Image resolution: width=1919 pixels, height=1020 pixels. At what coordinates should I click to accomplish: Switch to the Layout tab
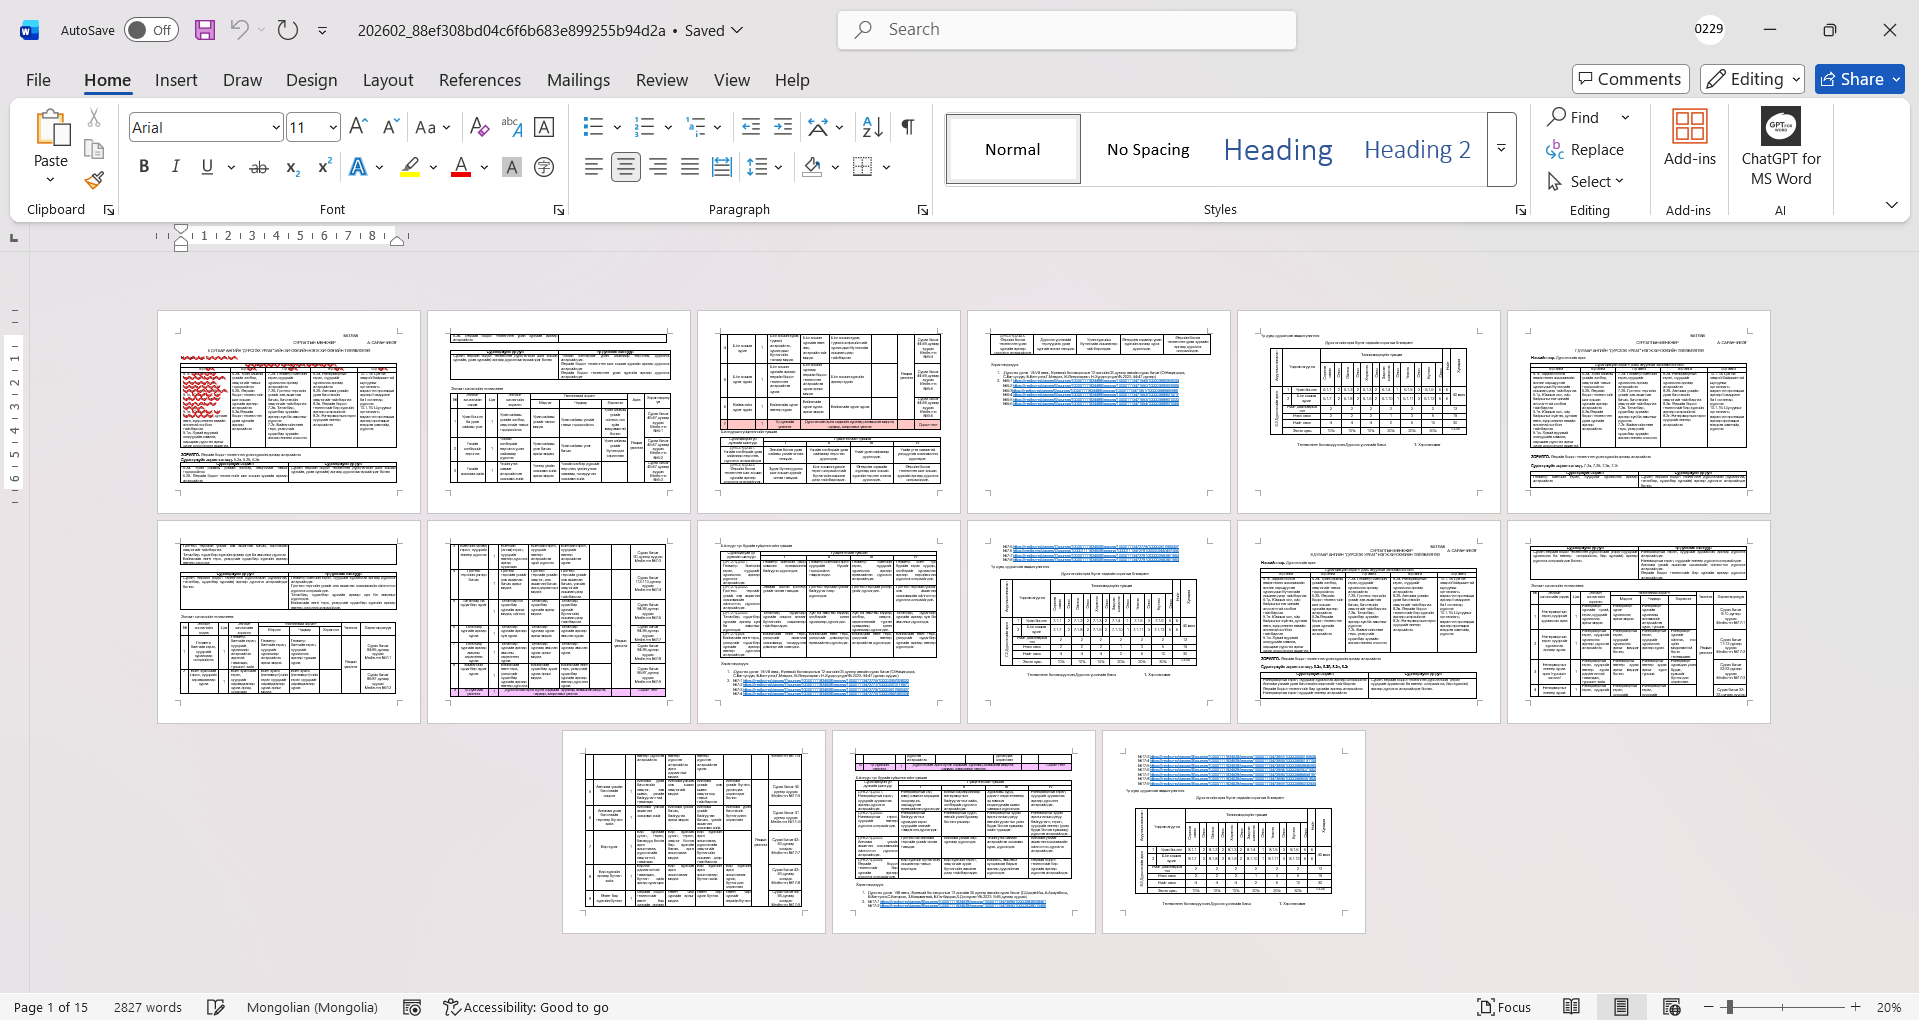[x=387, y=80]
